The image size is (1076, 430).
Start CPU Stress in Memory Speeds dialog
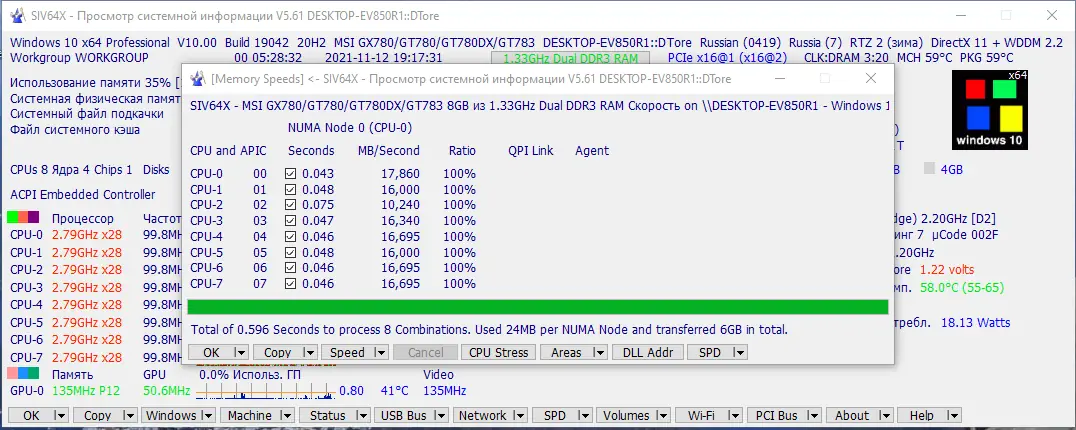[x=498, y=353]
